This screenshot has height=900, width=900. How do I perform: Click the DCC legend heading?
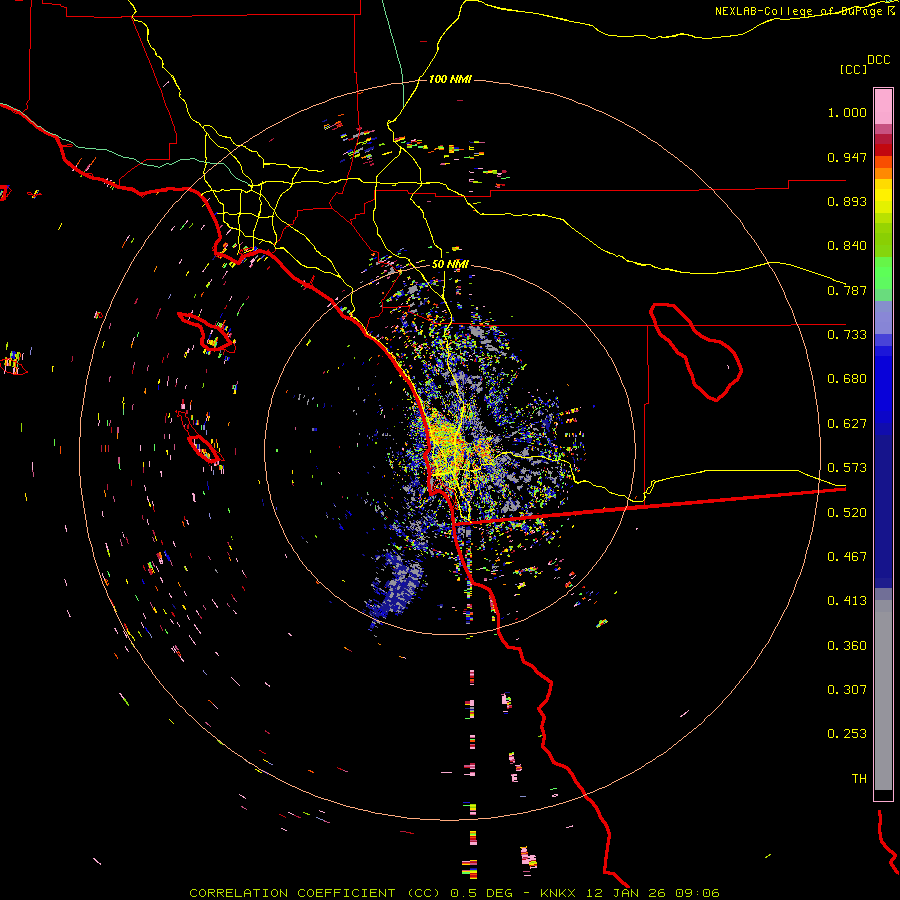point(878,60)
